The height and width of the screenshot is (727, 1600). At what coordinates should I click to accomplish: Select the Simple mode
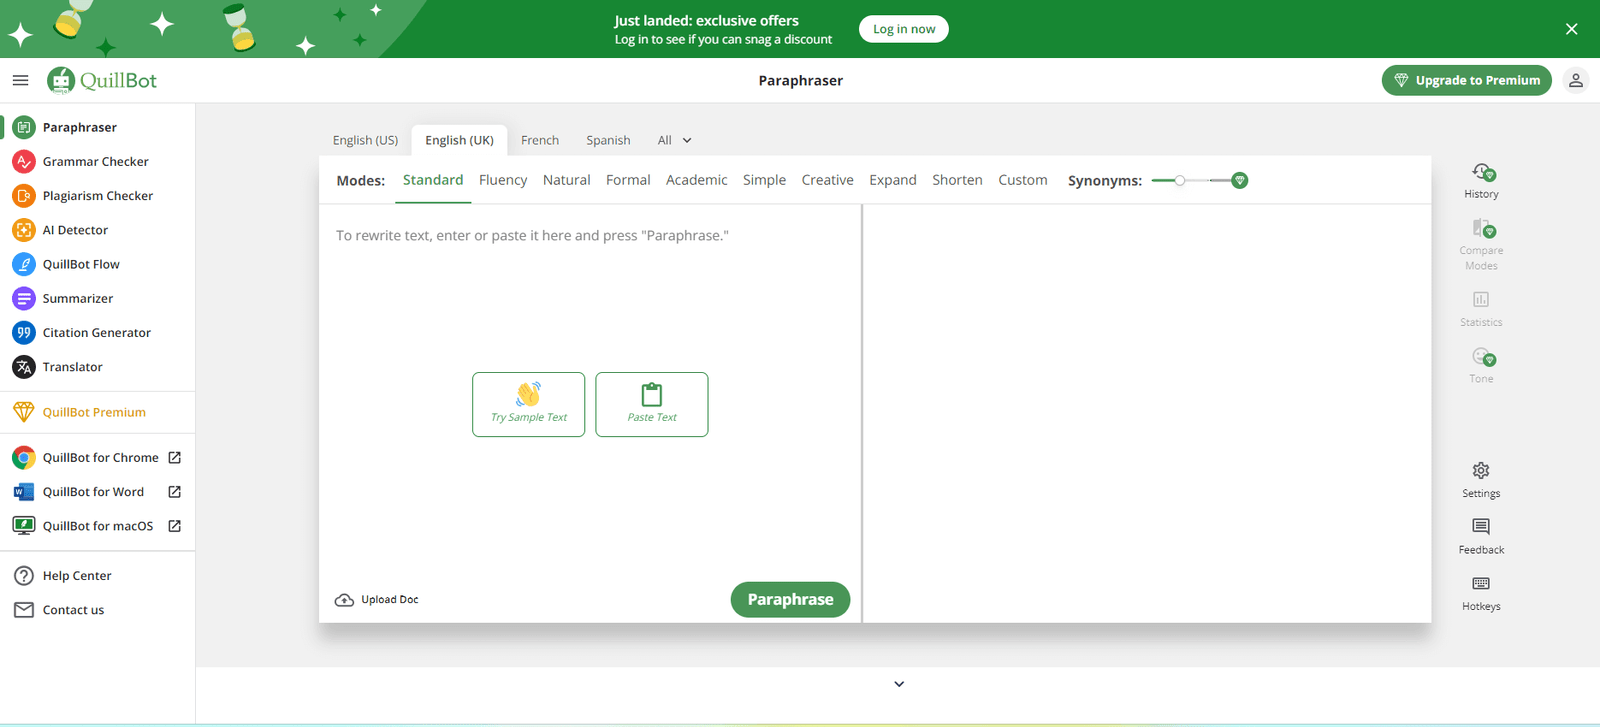click(x=764, y=180)
